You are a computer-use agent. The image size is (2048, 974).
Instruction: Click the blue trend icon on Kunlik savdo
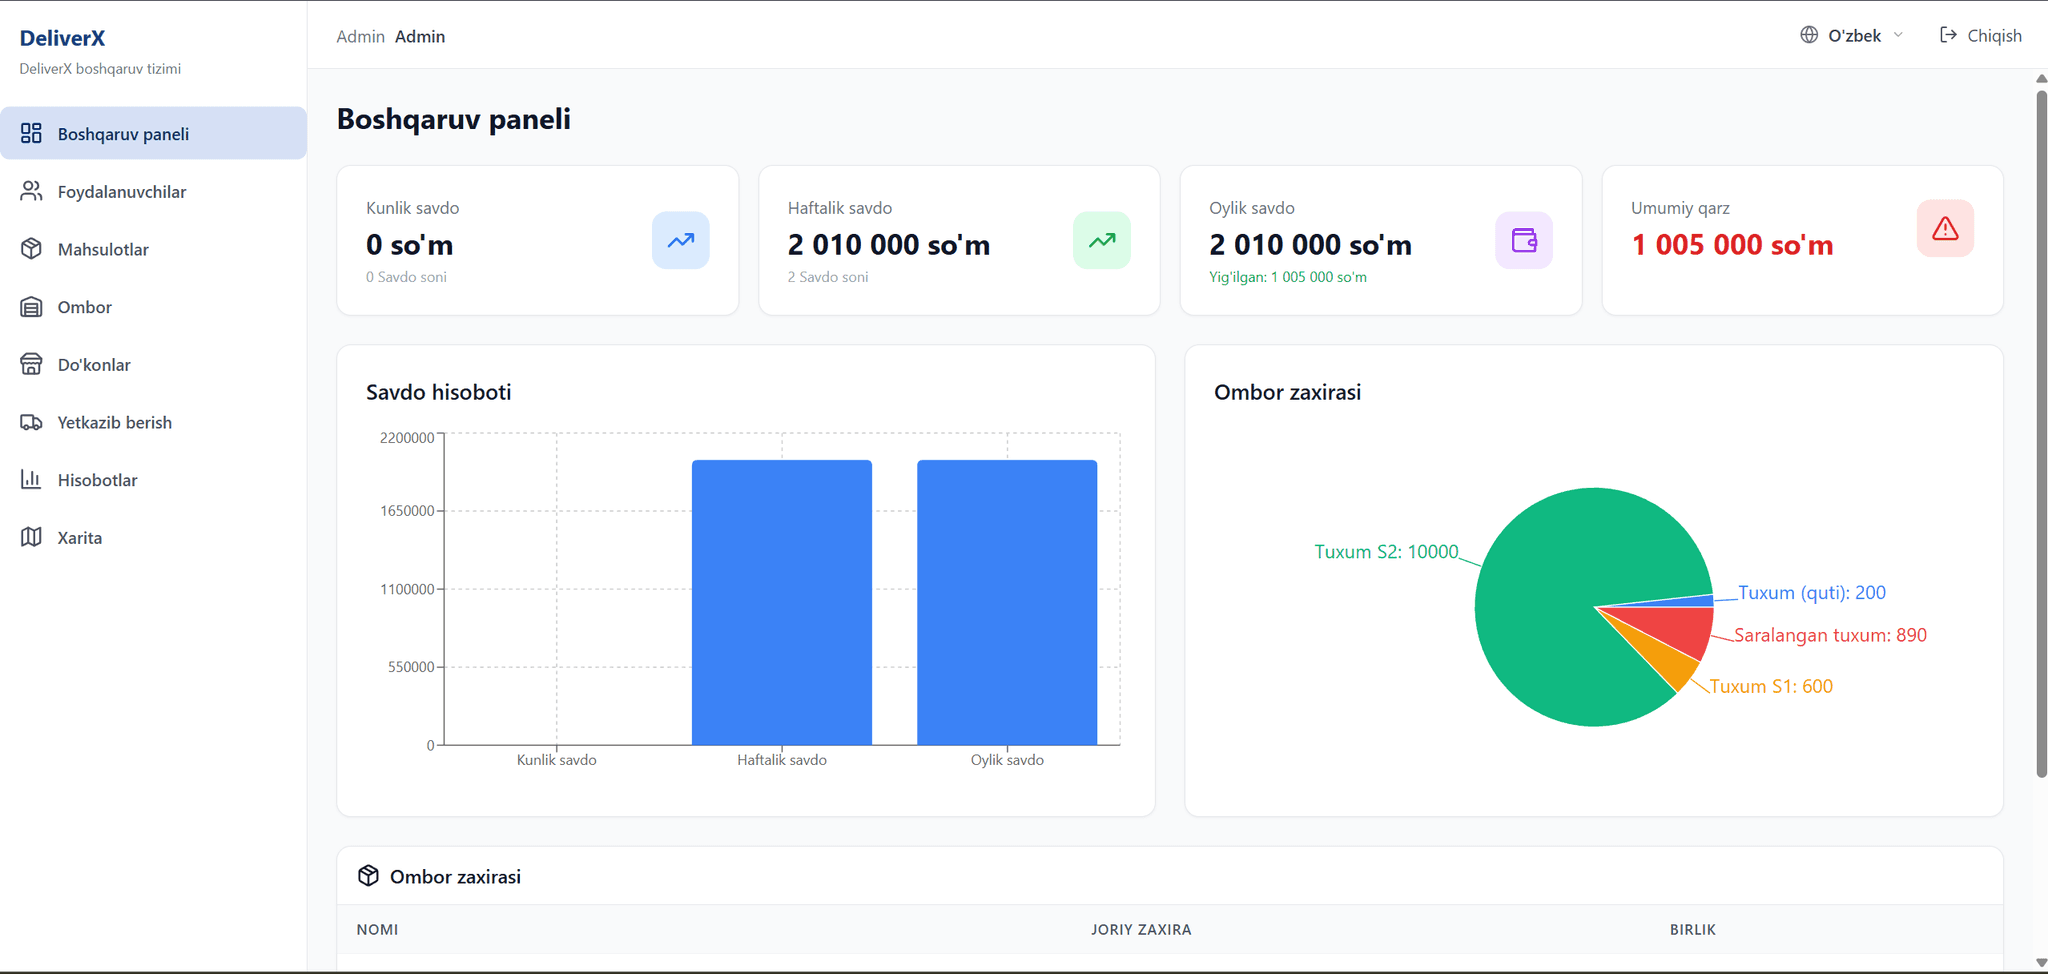tap(680, 240)
